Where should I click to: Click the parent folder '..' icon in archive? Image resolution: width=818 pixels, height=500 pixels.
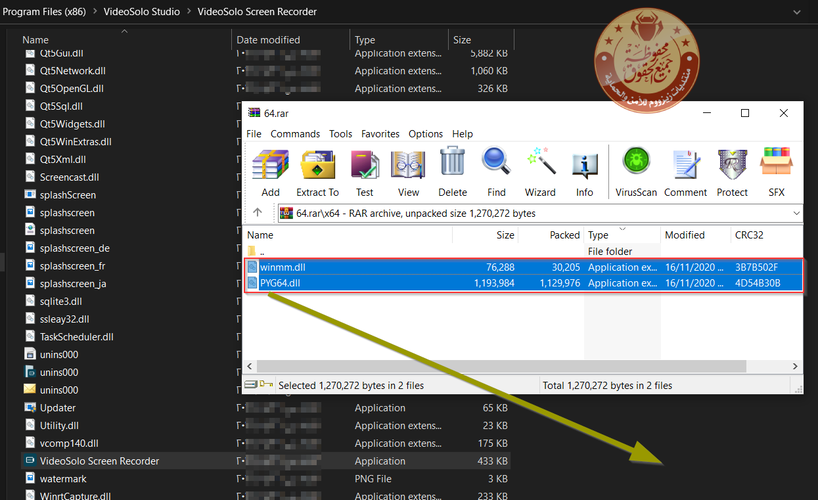[x=252, y=251]
